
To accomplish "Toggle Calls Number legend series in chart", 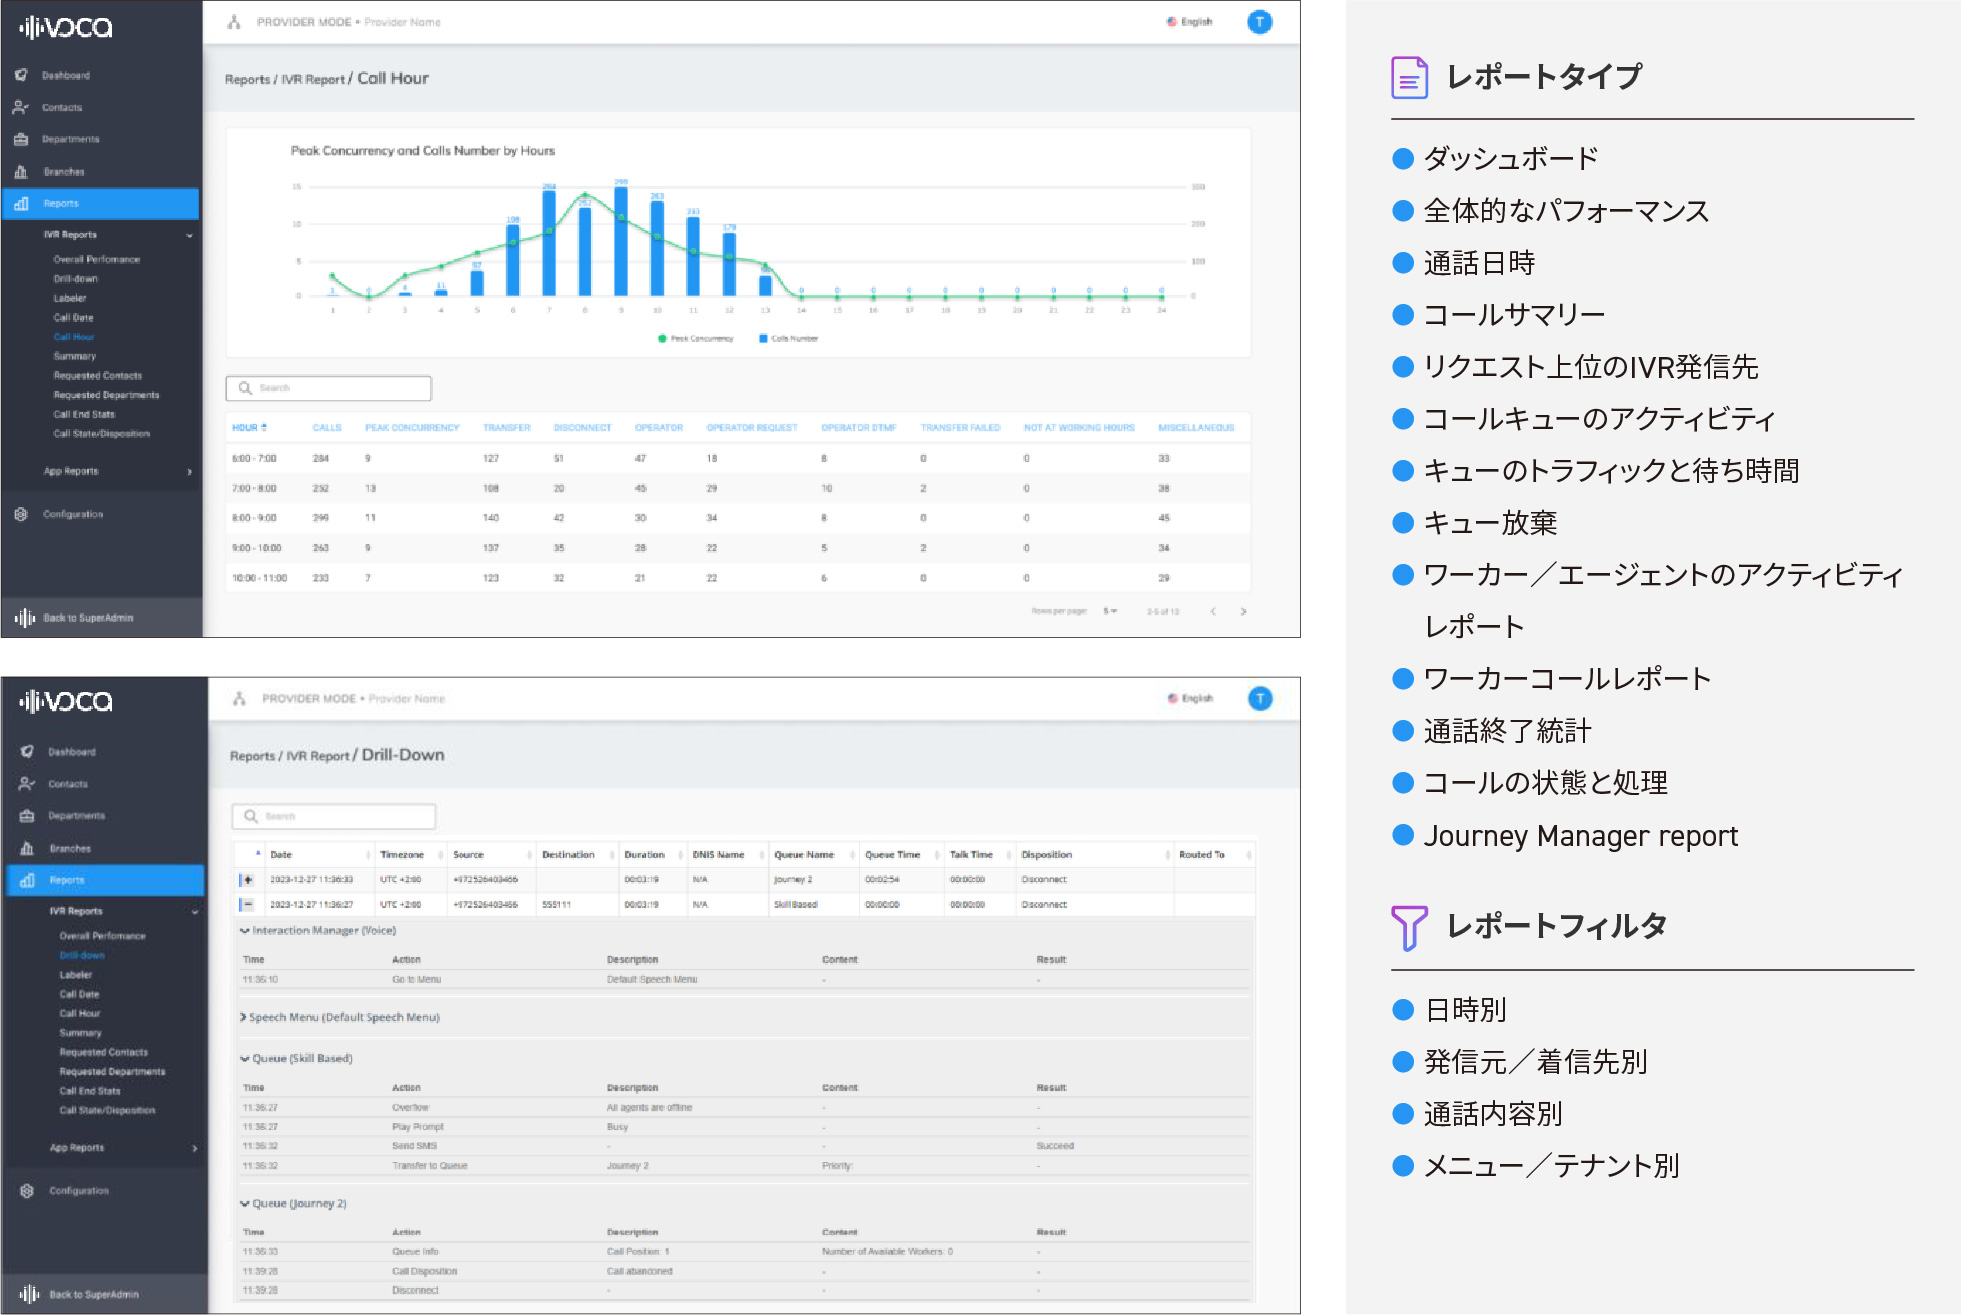I will [x=789, y=339].
